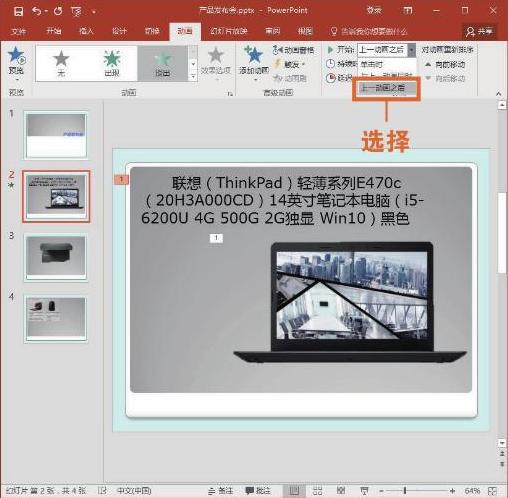Click the 预览 (Preview) star icon
The width and height of the screenshot is (508, 498).
click(16, 56)
